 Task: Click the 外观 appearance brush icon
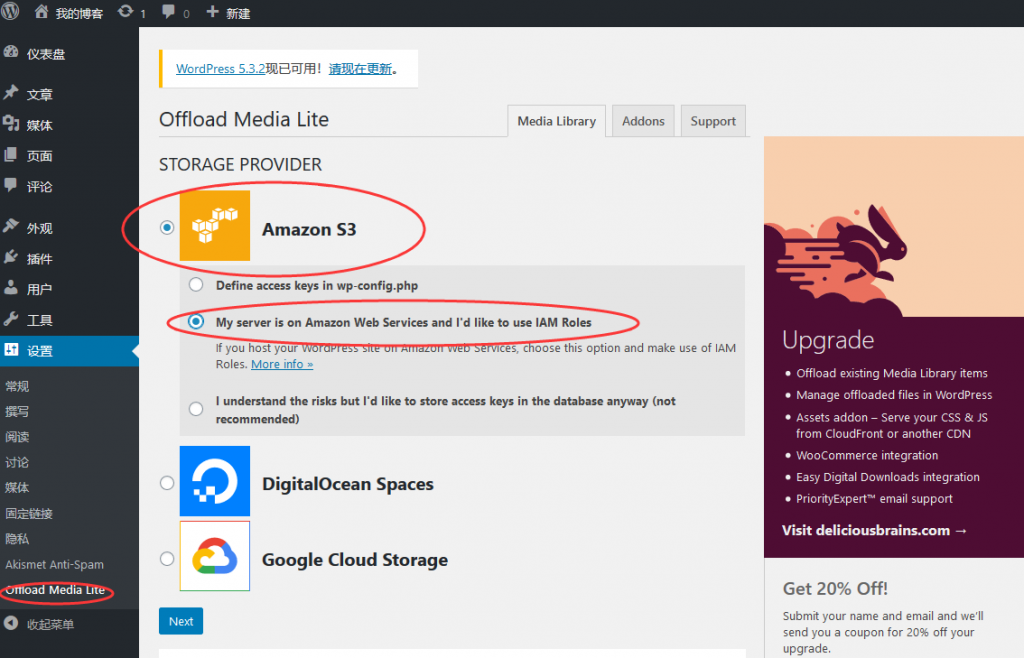click(10, 227)
